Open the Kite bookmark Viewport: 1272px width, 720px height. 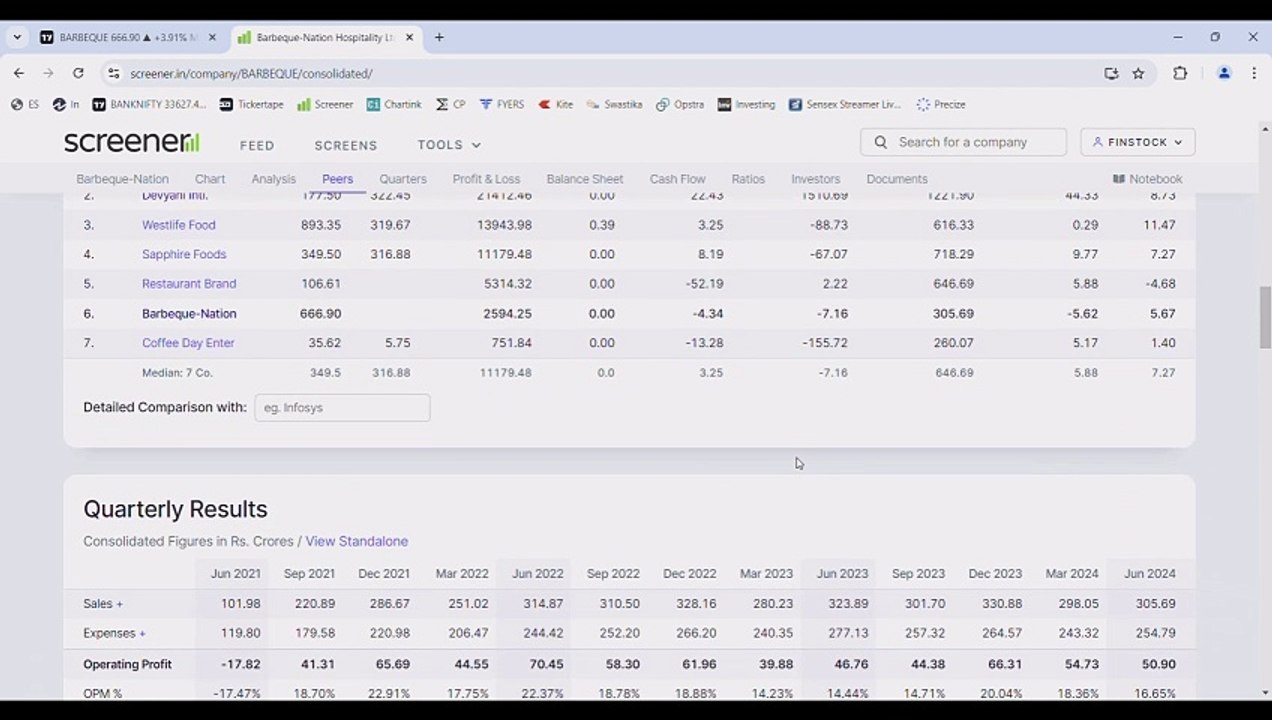coord(556,104)
